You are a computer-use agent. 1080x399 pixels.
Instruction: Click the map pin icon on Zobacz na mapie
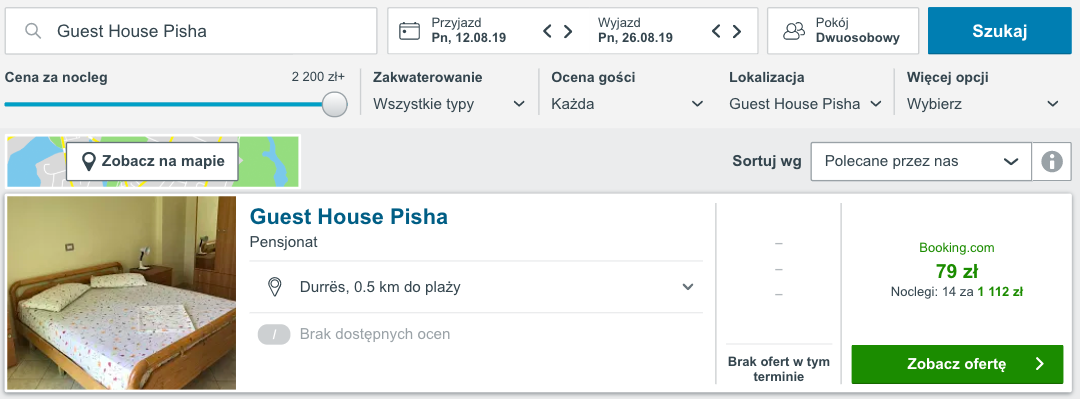[88, 162]
